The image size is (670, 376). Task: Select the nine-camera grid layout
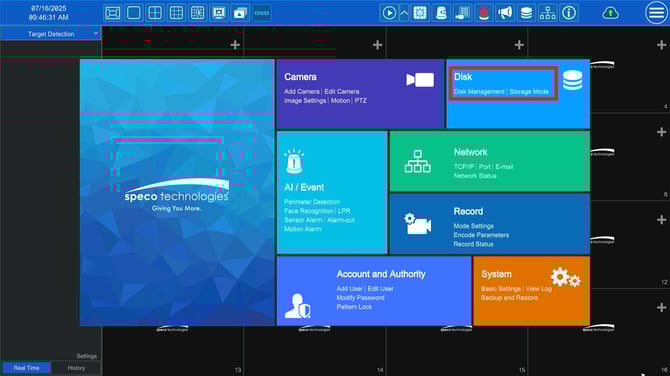point(176,13)
